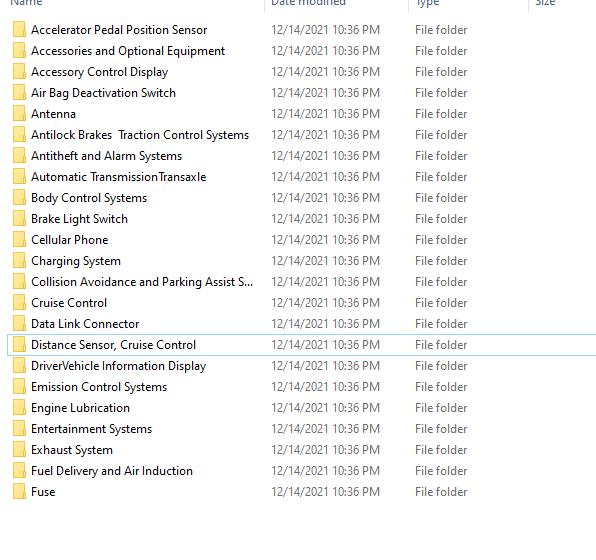Screen dimensions: 596x560
Task: Select Collision Avoidance and Parking Assist folder name
Action: [142, 282]
